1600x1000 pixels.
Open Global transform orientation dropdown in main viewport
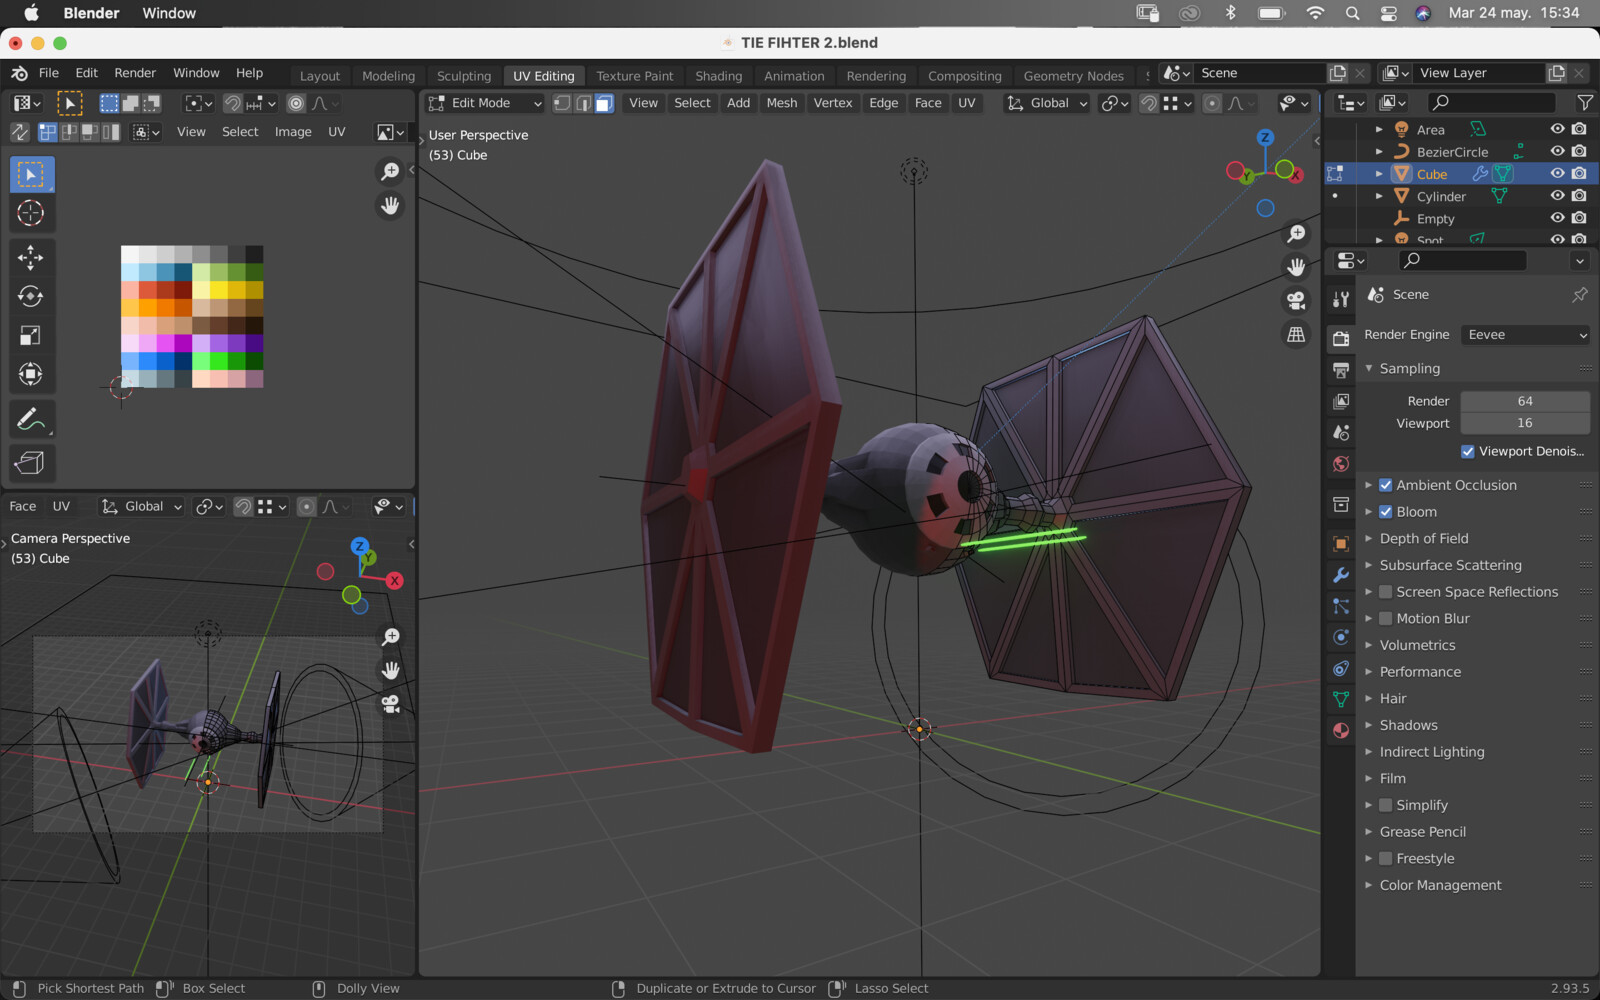tap(1047, 103)
